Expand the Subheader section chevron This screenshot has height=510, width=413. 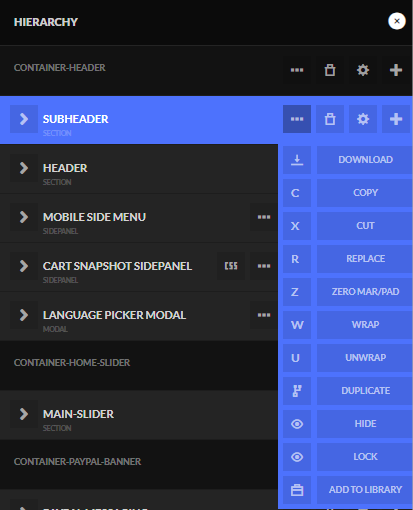pyautogui.click(x=24, y=119)
